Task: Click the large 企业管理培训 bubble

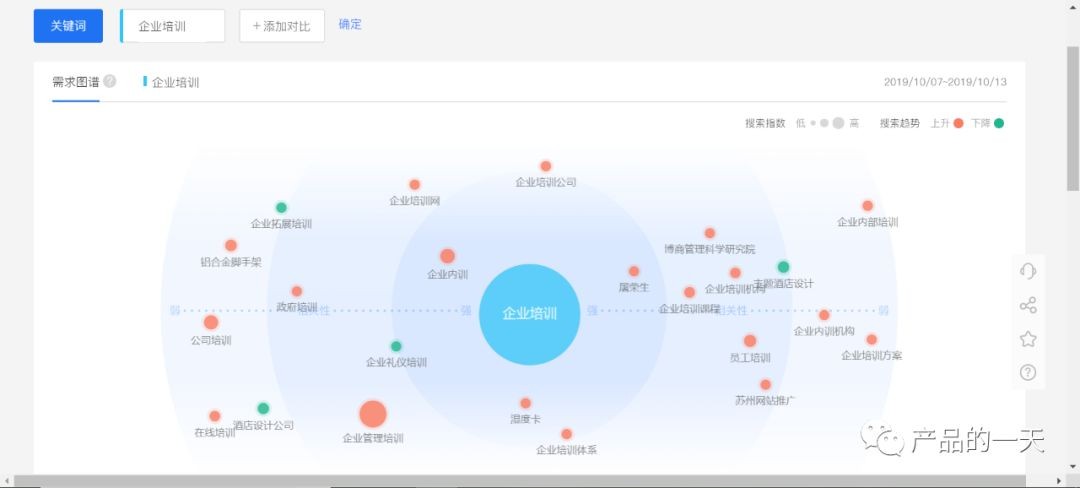Action: (372, 414)
